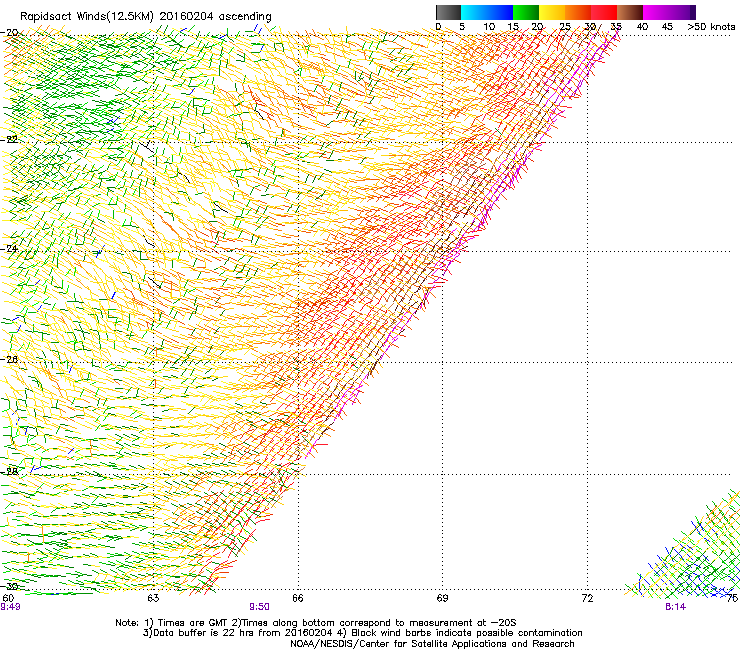Click the '9:50' swath time label
The image size is (740, 650).
coord(259,607)
